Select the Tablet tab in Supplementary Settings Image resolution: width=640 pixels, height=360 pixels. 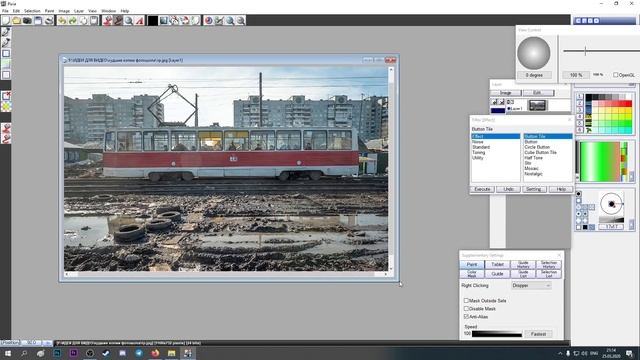pos(497,264)
